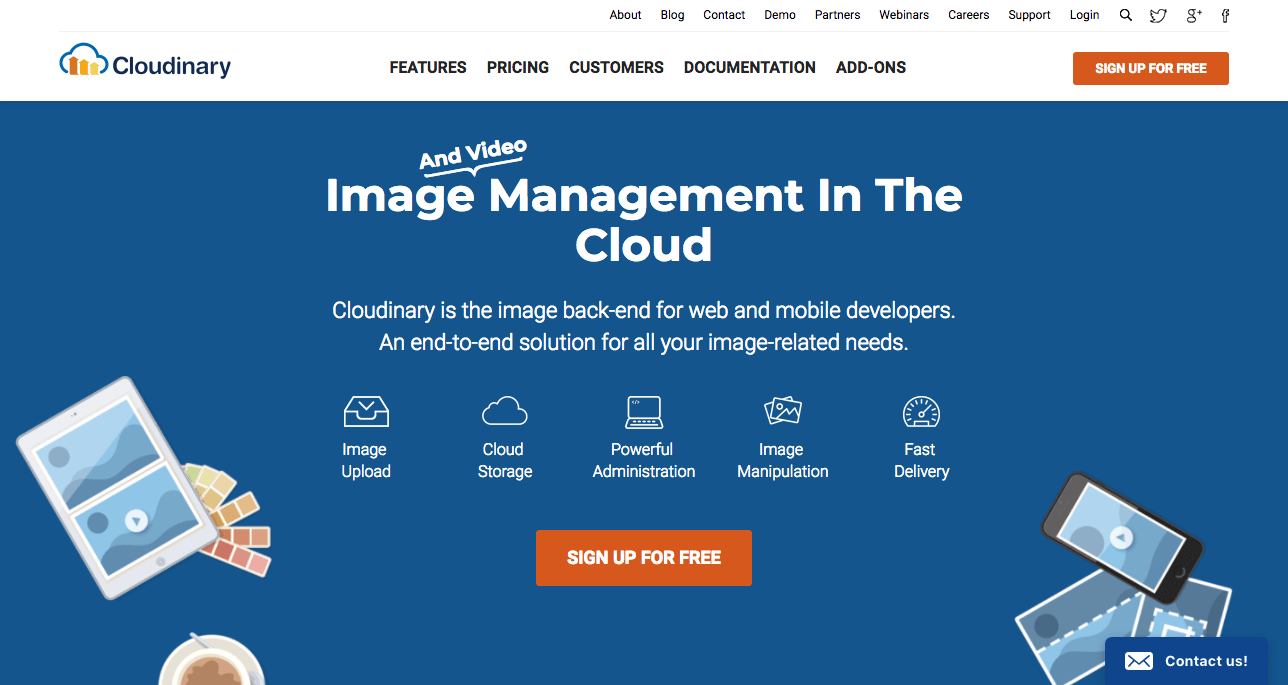This screenshot has width=1288, height=685.
Task: Click the Cloud Storage cloud icon
Action: [504, 411]
